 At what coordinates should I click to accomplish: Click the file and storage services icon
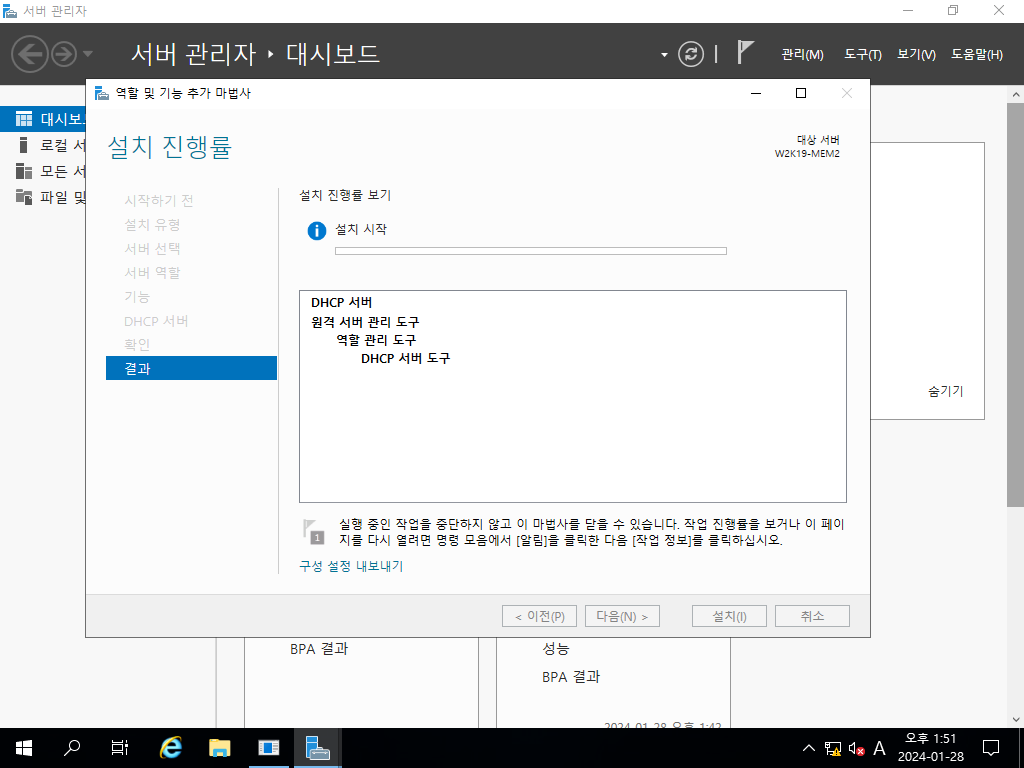[x=24, y=197]
